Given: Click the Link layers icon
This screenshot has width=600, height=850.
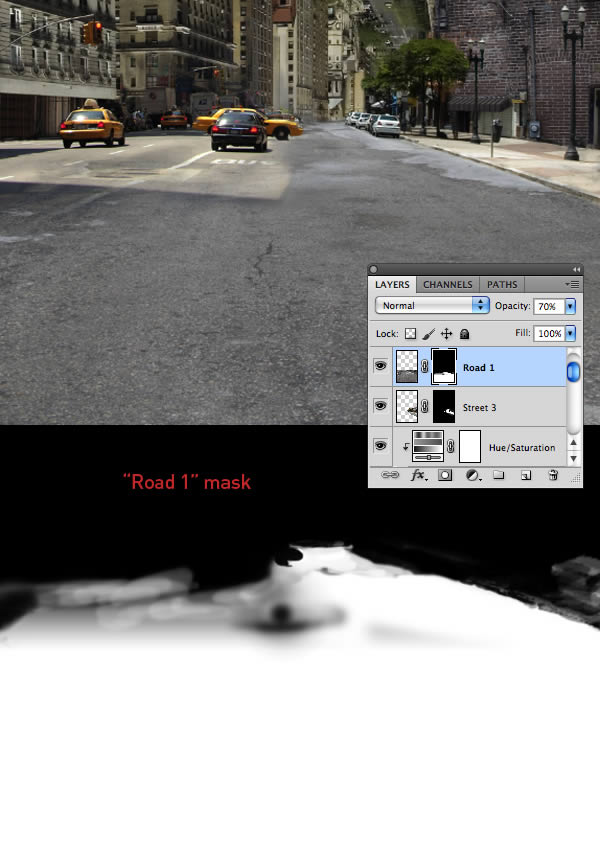Looking at the screenshot, I should 389,475.
